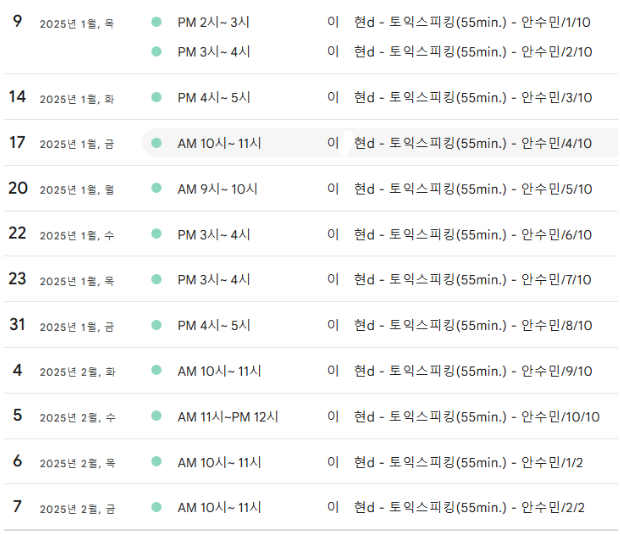Open day 20, January Monday
620x534 pixels.
[18, 188]
